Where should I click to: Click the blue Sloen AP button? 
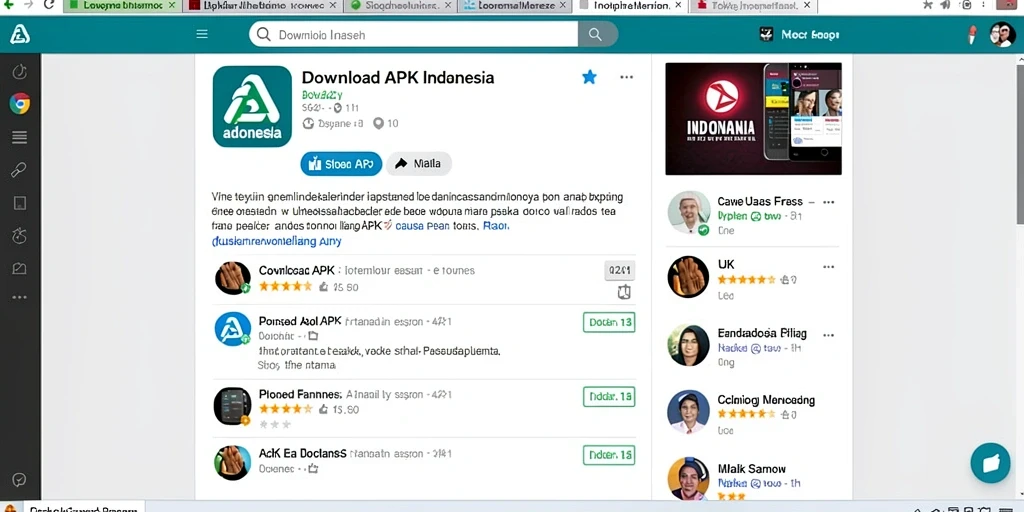(341, 164)
